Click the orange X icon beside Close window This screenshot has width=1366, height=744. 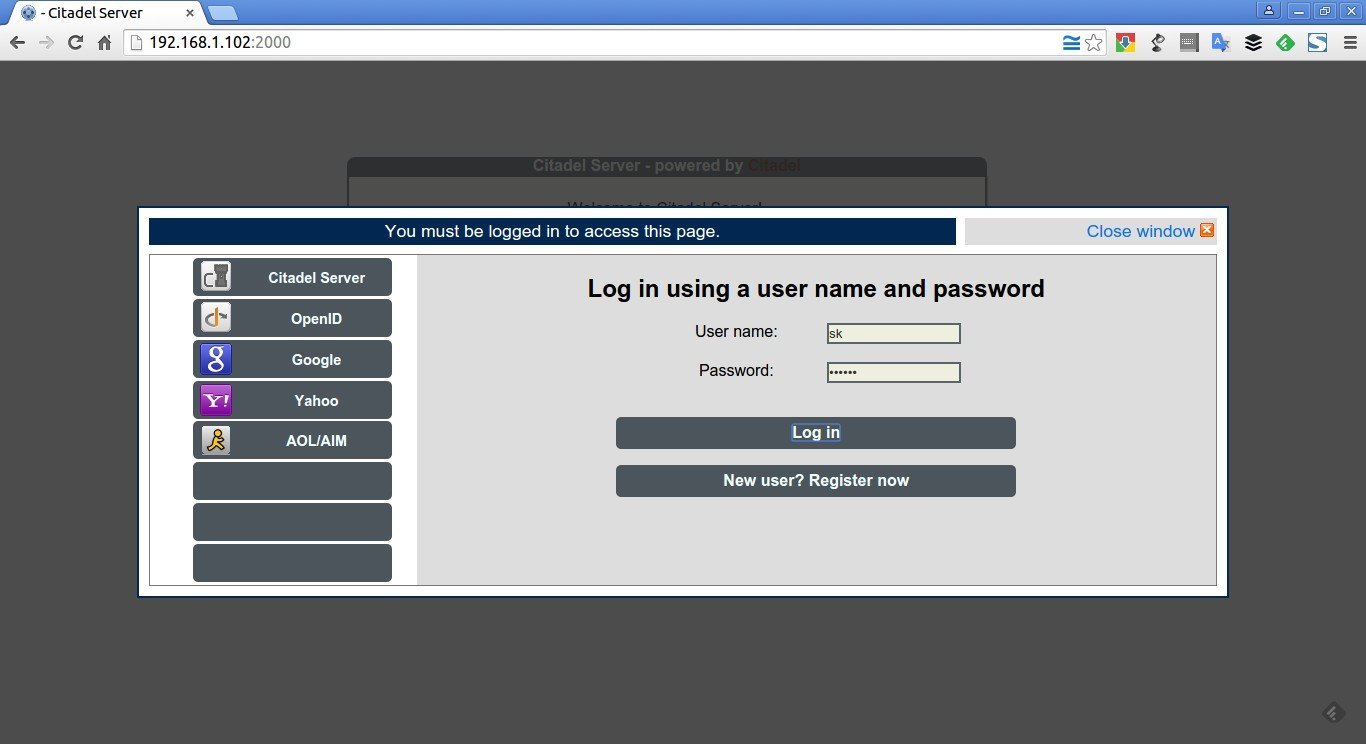[x=1207, y=230]
